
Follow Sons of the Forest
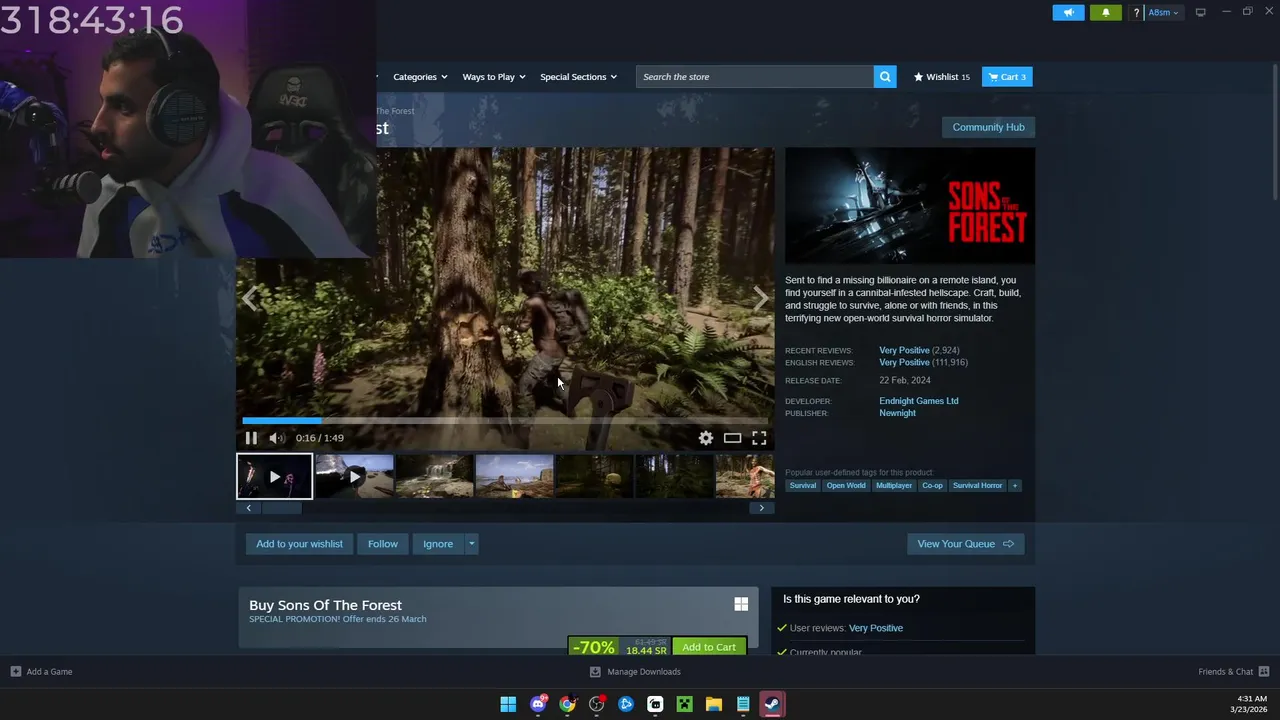coord(382,544)
